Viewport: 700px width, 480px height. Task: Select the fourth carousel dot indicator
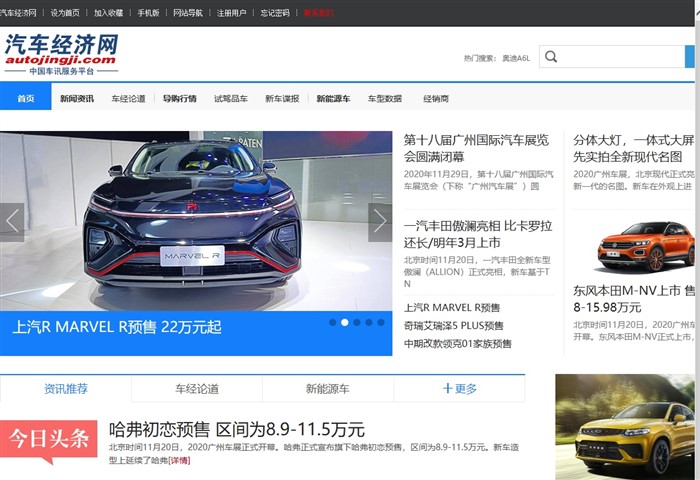pyautogui.click(x=369, y=322)
